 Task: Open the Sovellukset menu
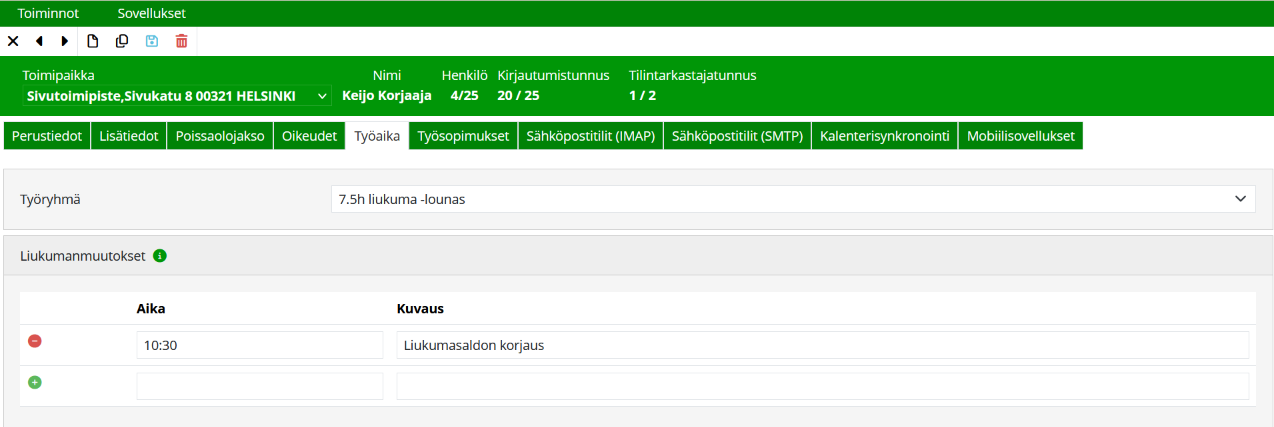(x=151, y=13)
